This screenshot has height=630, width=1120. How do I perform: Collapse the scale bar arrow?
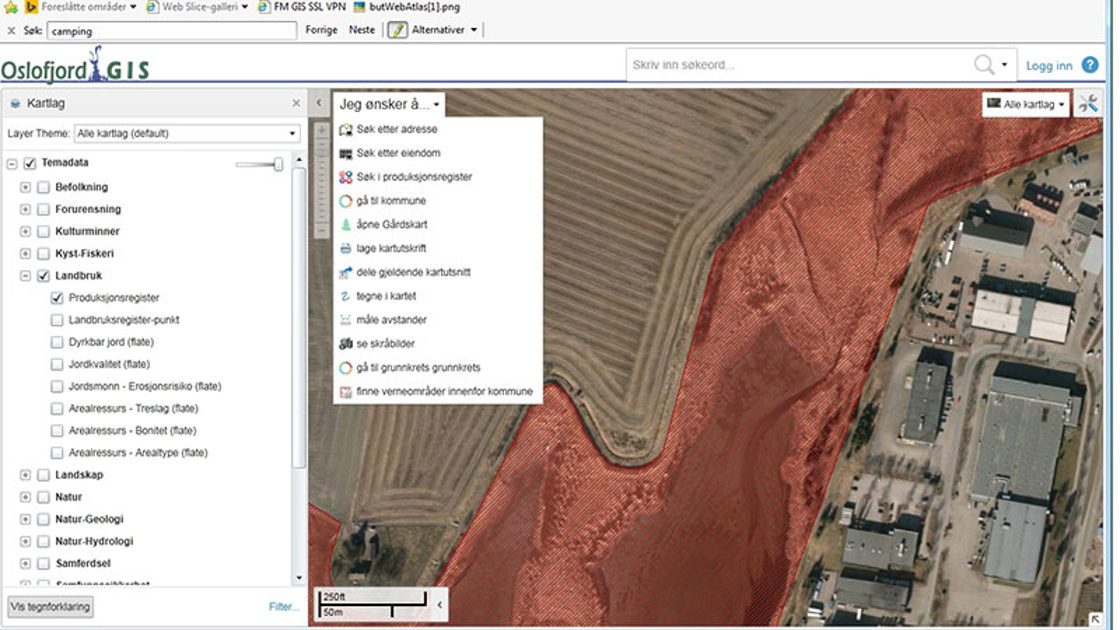[x=440, y=604]
